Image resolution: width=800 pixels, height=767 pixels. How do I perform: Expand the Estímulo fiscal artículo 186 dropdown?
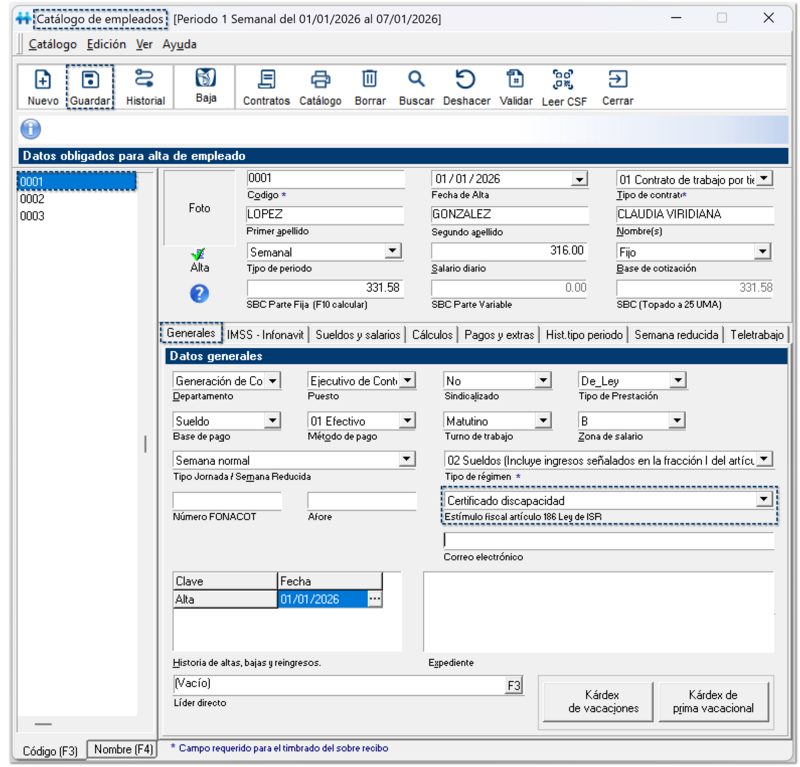point(764,499)
